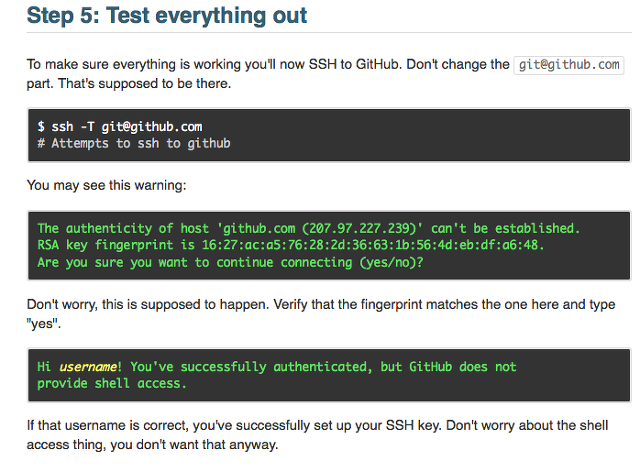Click the RSA key fingerprint line

tap(291, 245)
